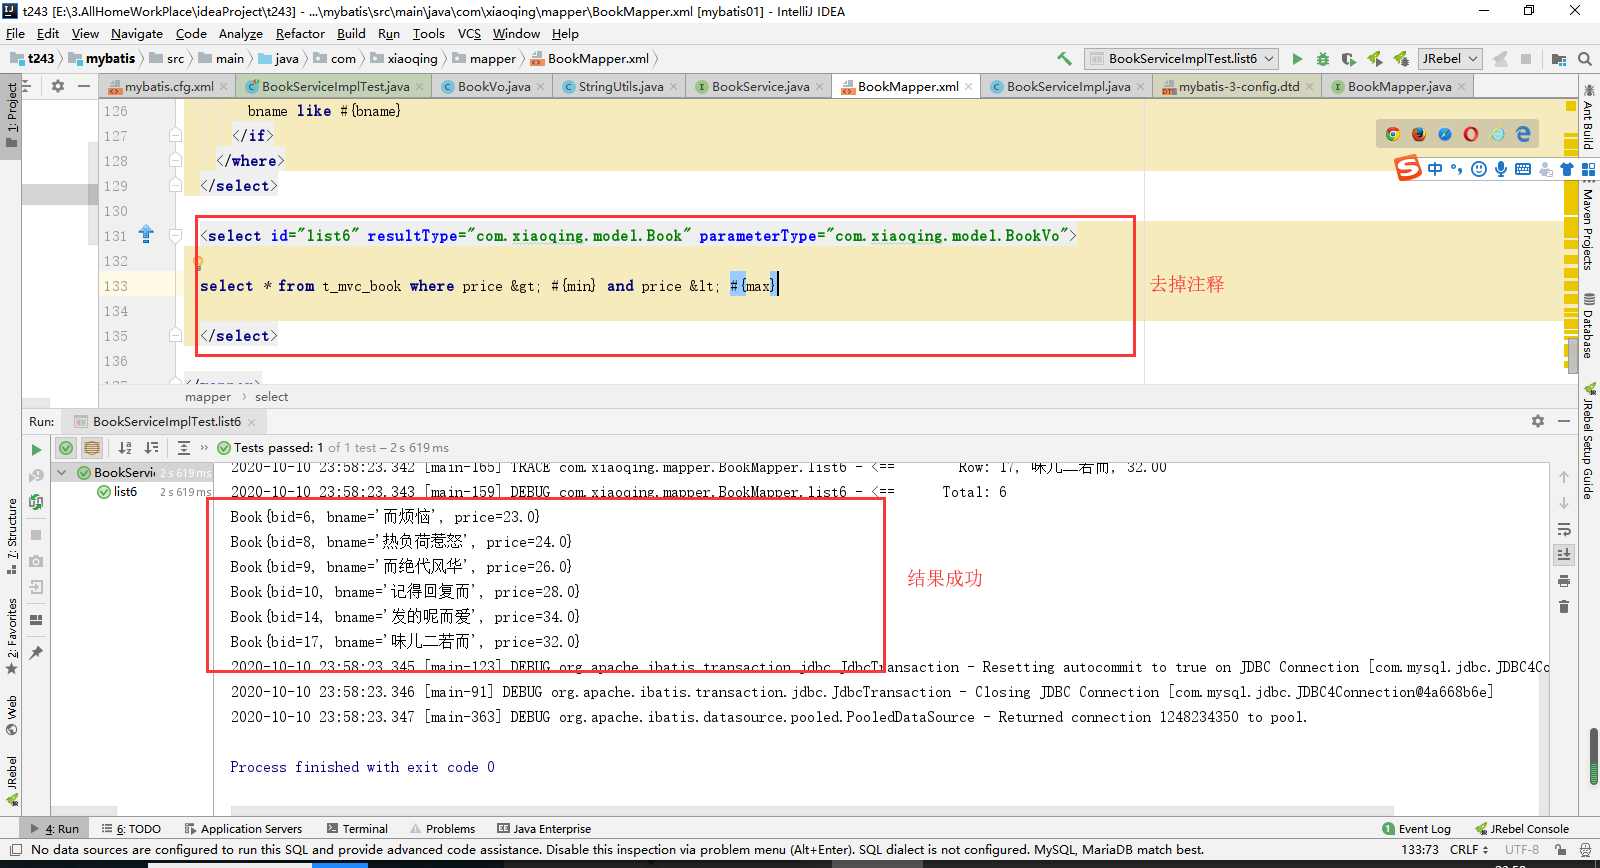Open Terminal tool window

tap(356, 829)
